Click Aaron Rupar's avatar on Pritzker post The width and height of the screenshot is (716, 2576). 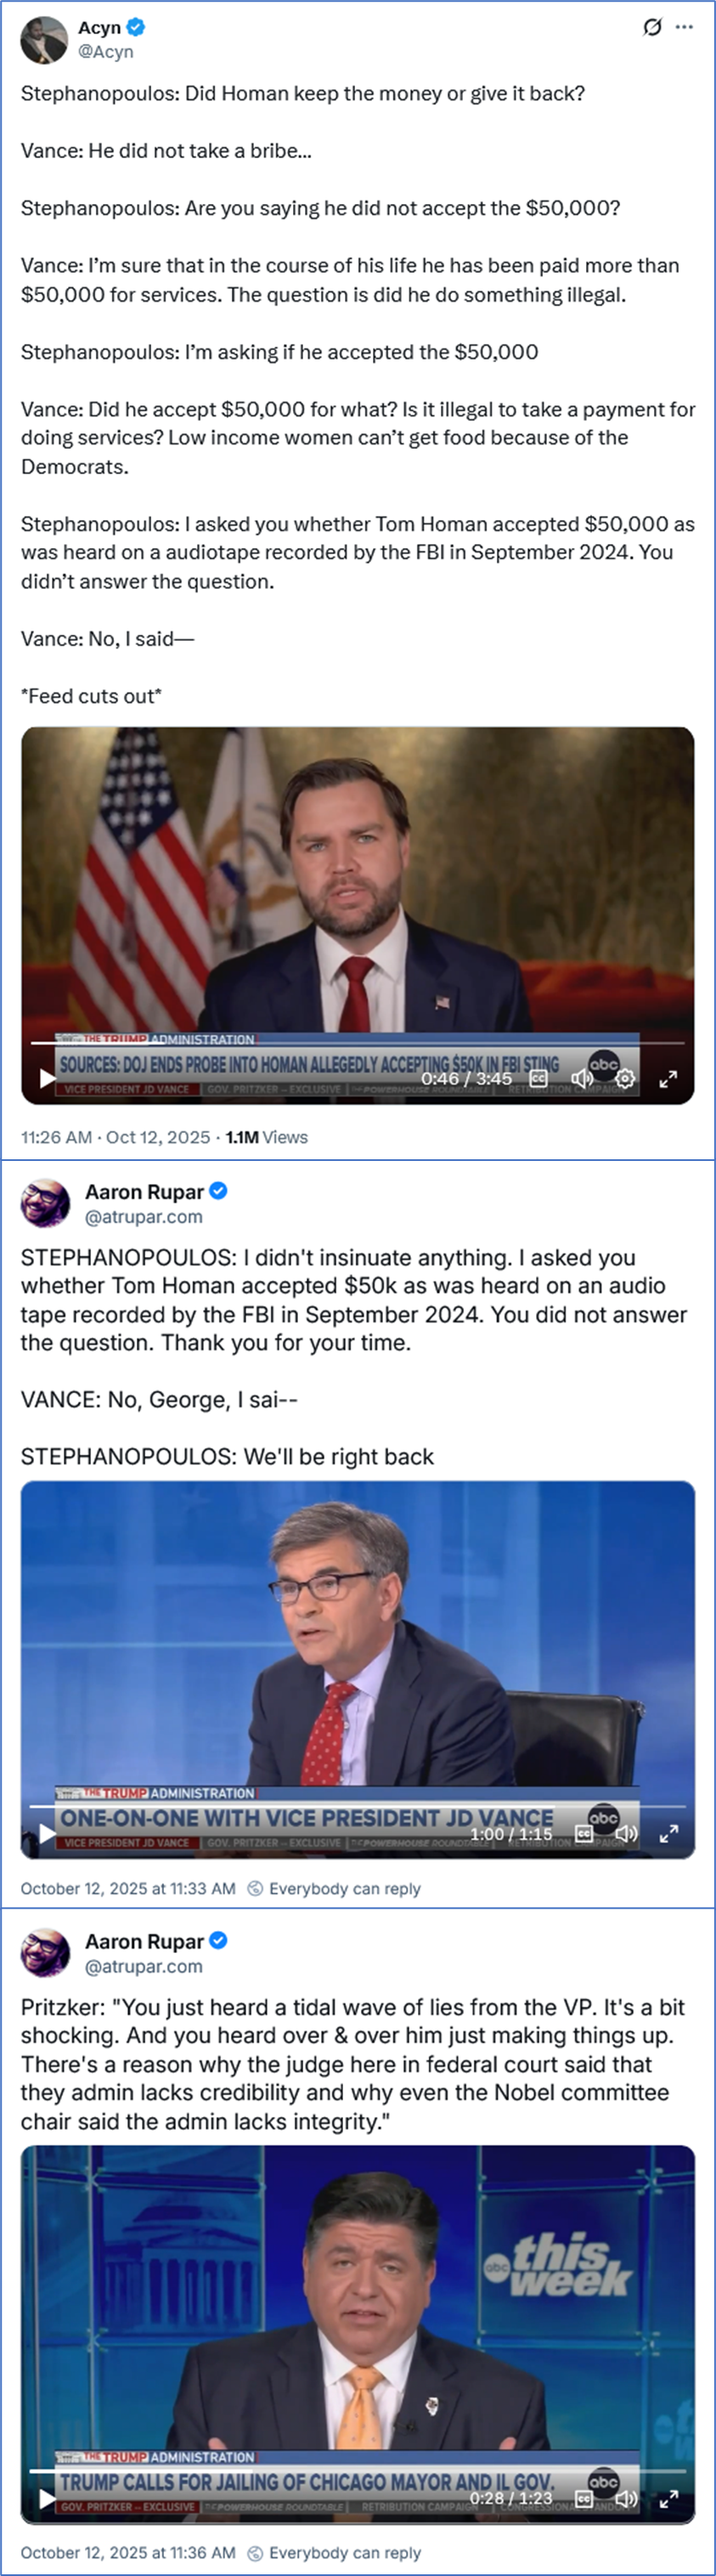pyautogui.click(x=46, y=1953)
